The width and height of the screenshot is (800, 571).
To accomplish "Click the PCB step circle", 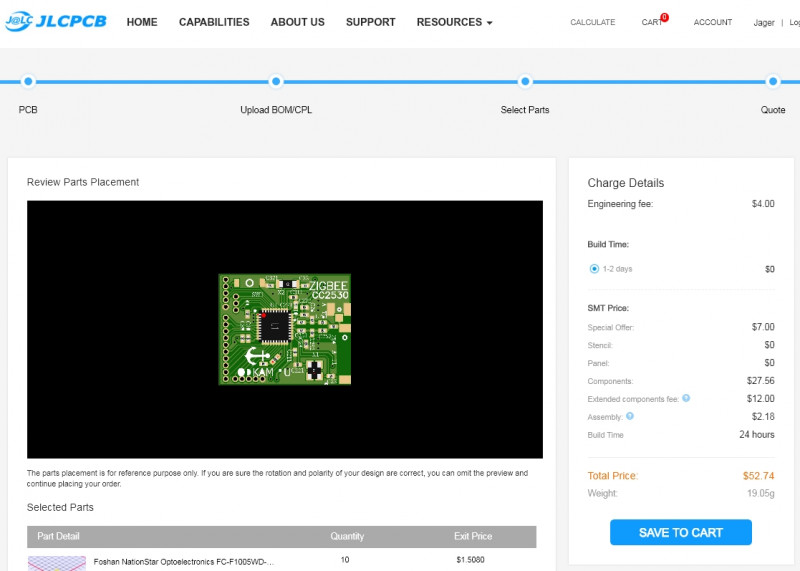I will click(28, 82).
